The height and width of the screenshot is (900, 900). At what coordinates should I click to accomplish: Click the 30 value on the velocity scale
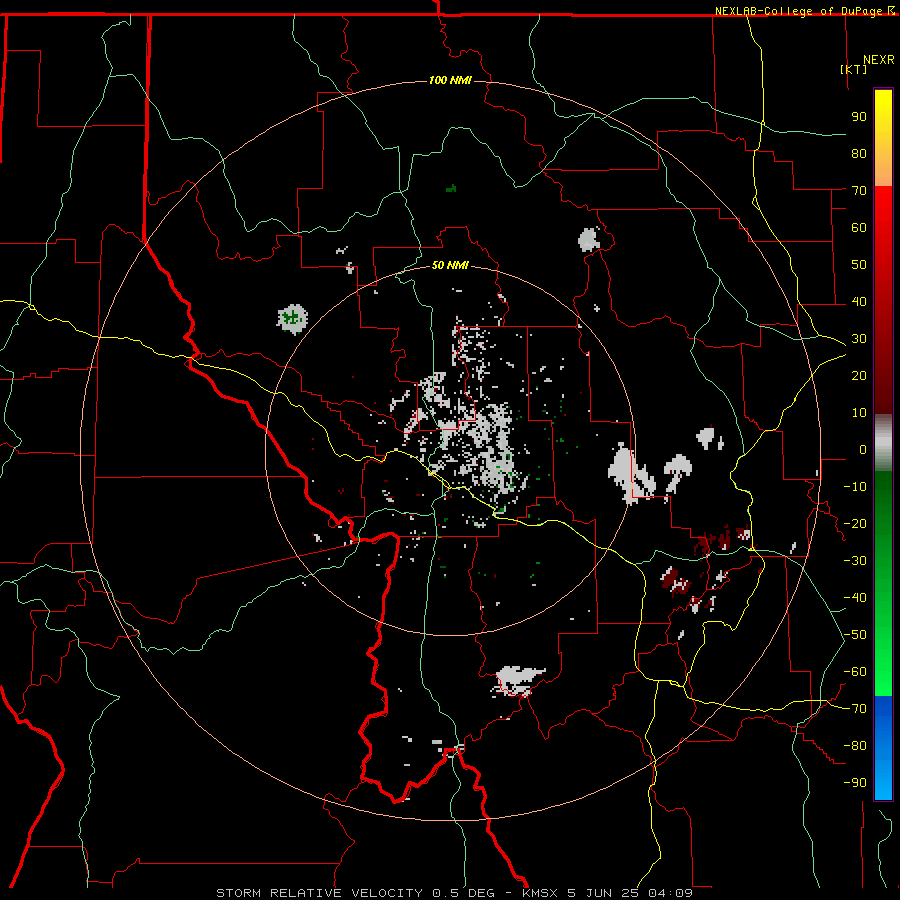coord(859,339)
